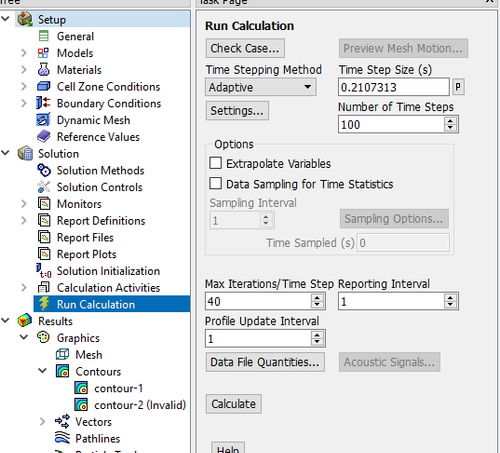Click Max Iterations/Time Step field
The width and height of the screenshot is (500, 453).
[258, 301]
